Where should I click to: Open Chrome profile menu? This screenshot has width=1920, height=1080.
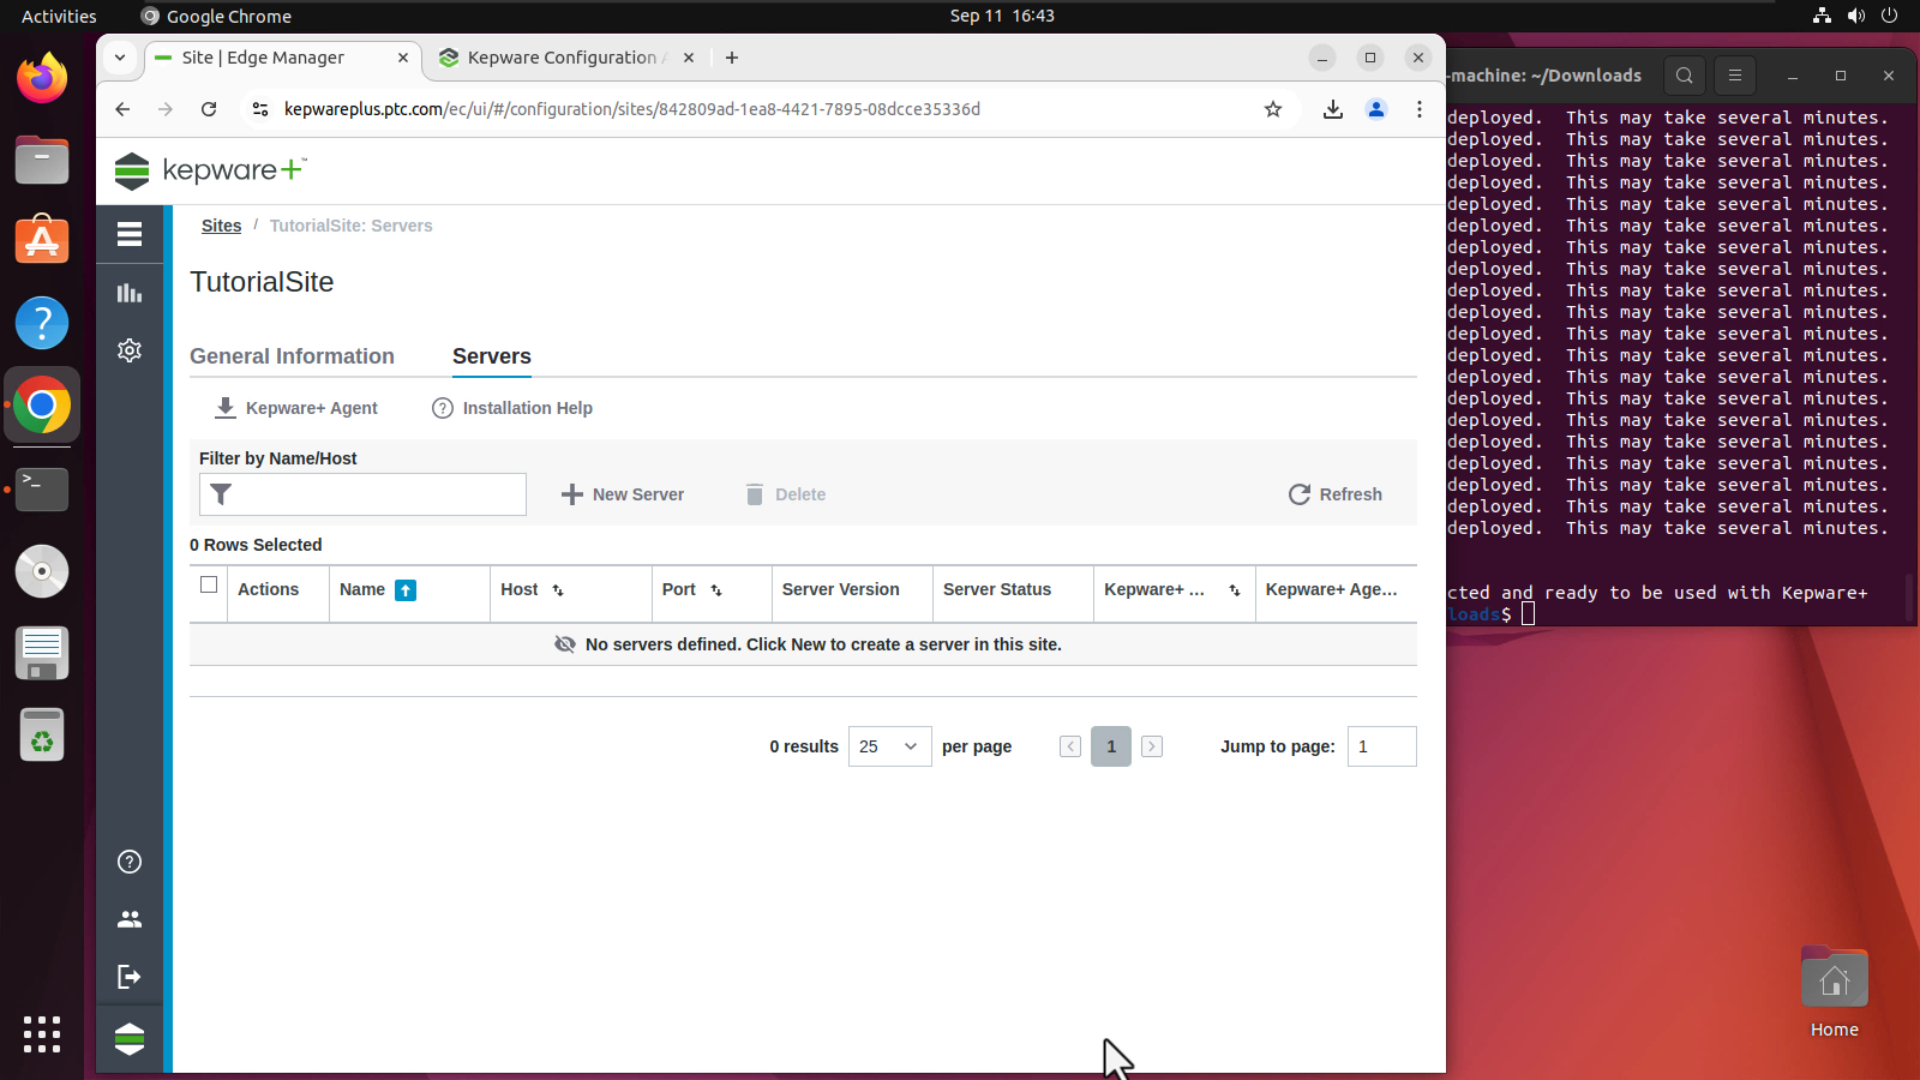pyautogui.click(x=1376, y=109)
